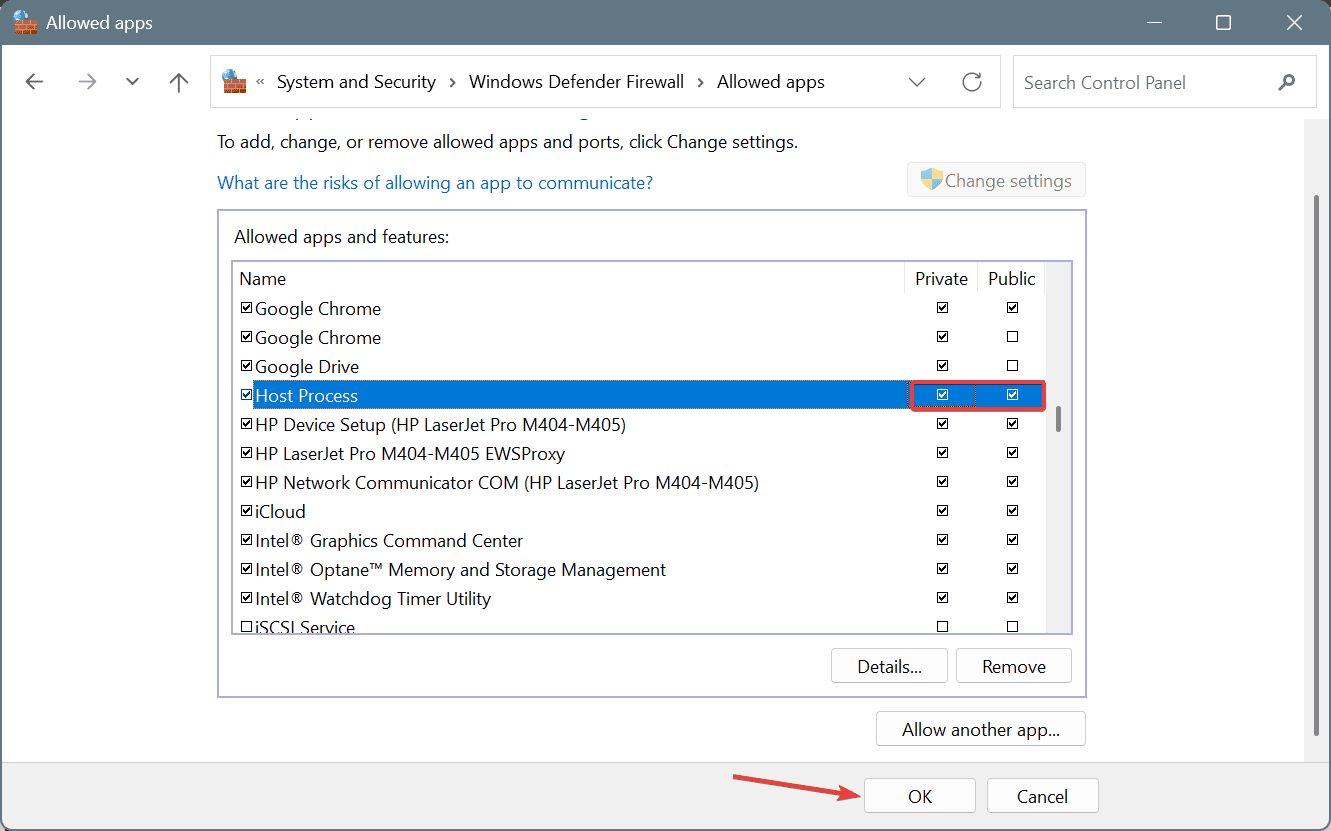Uncheck Private box for Host Process

click(942, 395)
